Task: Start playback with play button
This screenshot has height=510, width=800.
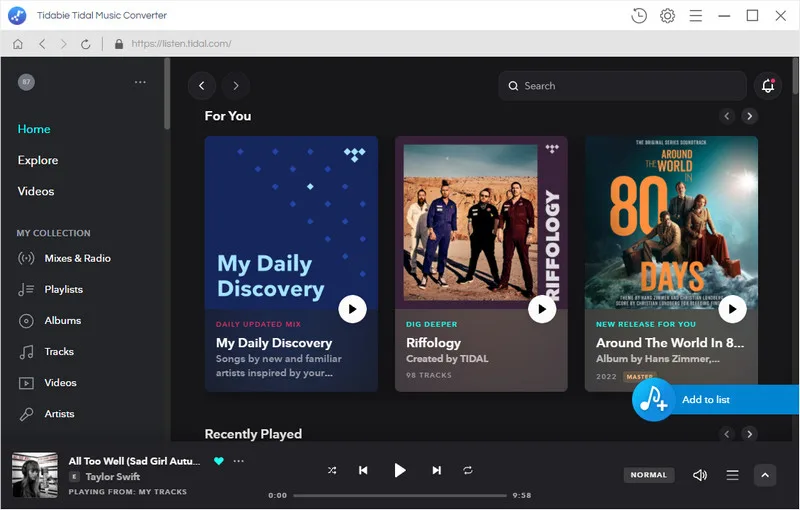Action: [x=400, y=470]
